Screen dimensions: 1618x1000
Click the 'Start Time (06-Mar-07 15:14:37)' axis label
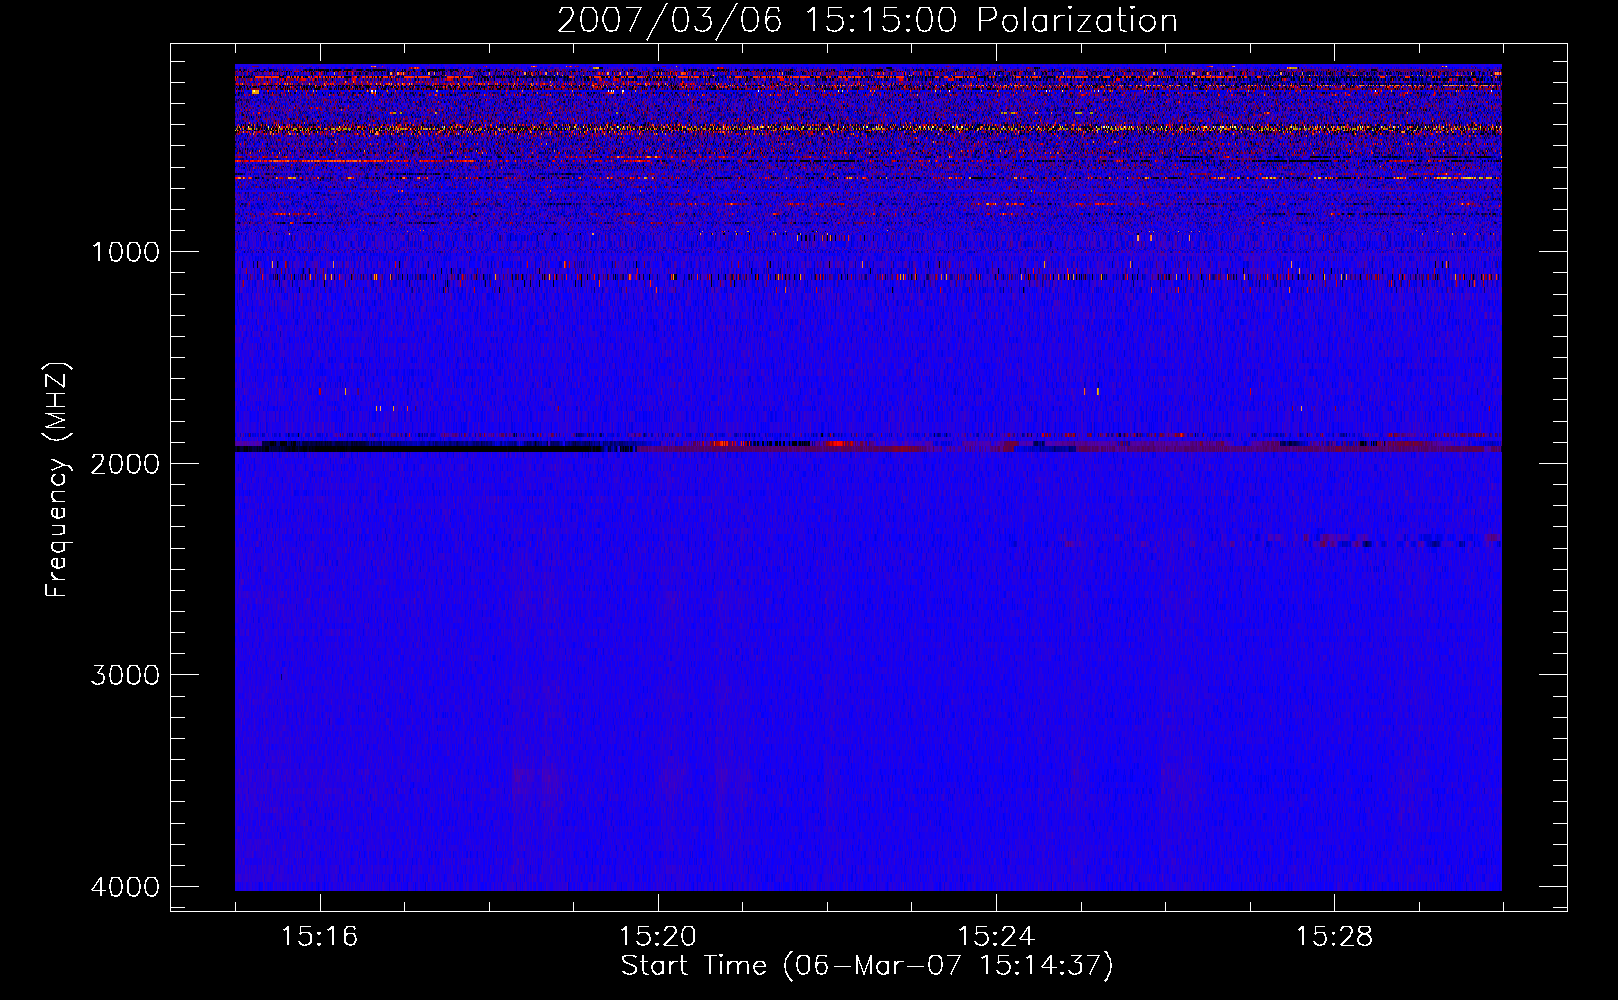click(x=867, y=967)
